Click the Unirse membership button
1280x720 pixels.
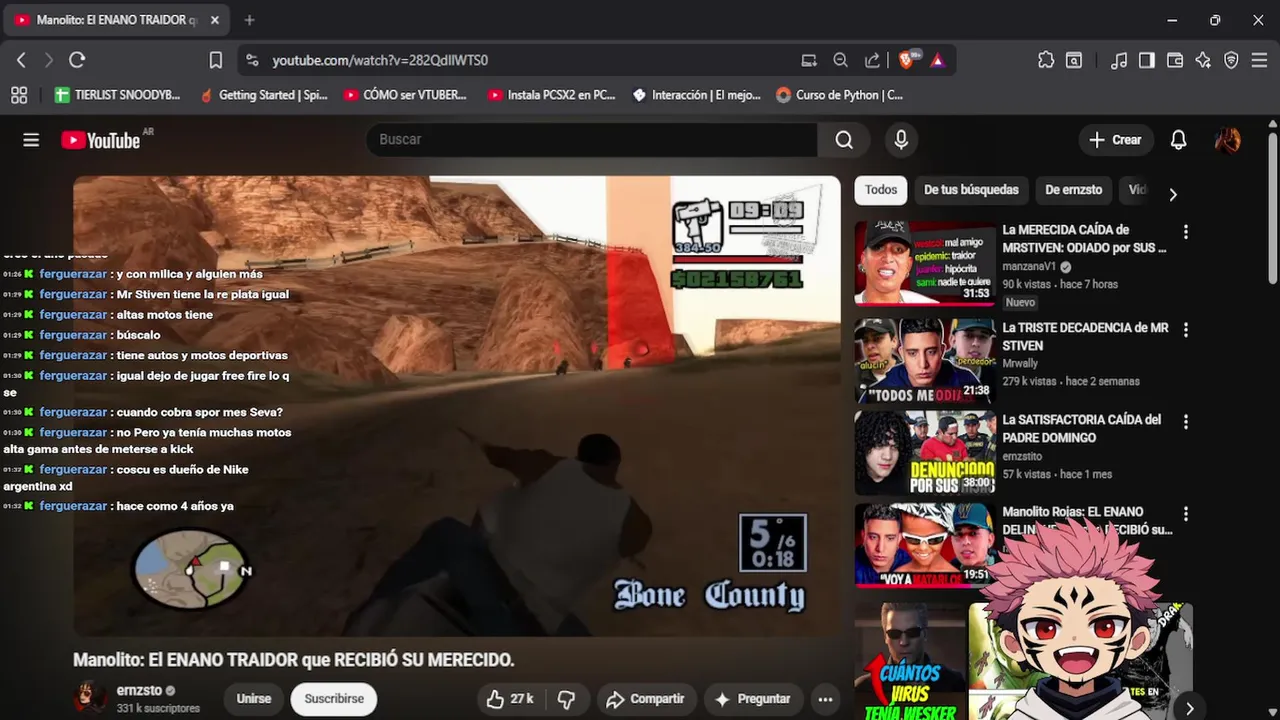pyautogui.click(x=253, y=699)
